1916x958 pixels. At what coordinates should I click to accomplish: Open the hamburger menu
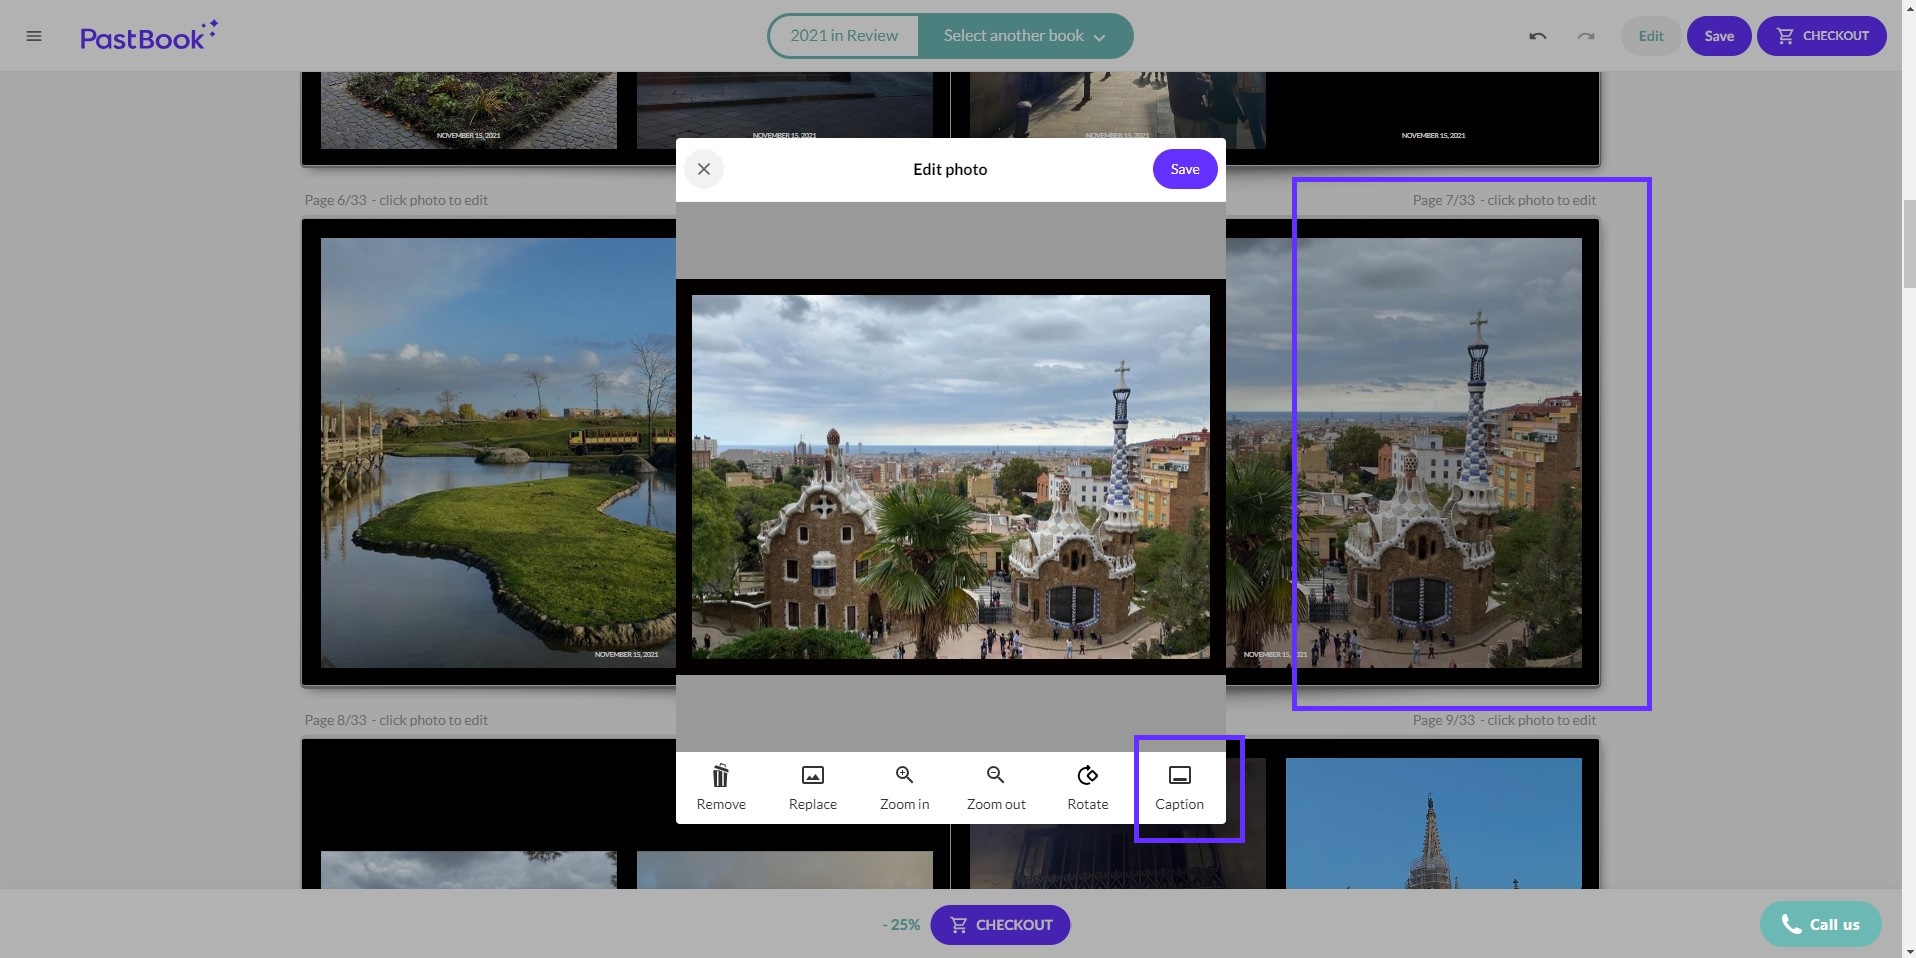coord(34,36)
